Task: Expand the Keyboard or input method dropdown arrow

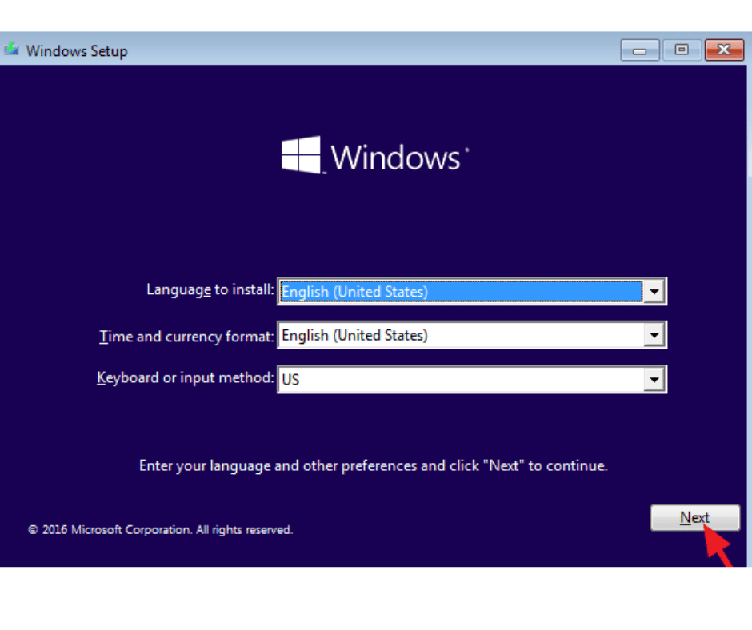Action: click(654, 380)
